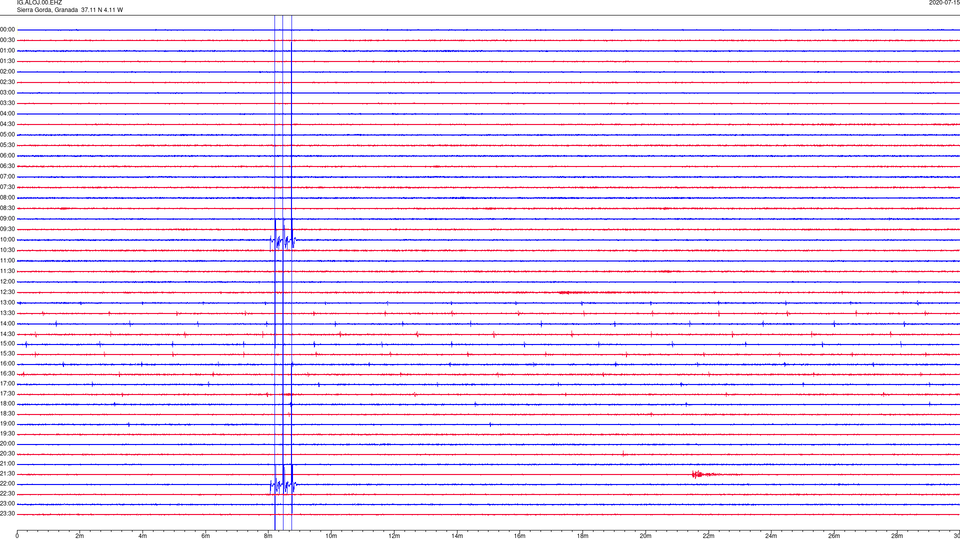Image resolution: width=960 pixels, height=540 pixels.
Task: Select the 06:00 trace time label
Action: 8,156
